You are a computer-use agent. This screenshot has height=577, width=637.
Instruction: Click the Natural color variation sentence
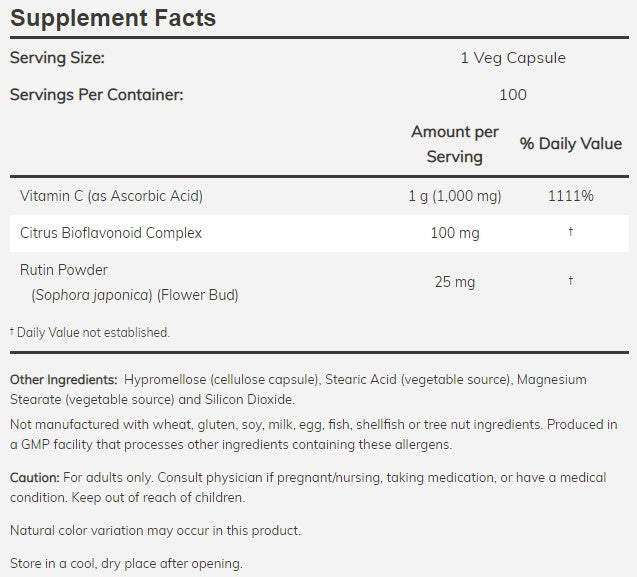pyautogui.click(x=155, y=530)
